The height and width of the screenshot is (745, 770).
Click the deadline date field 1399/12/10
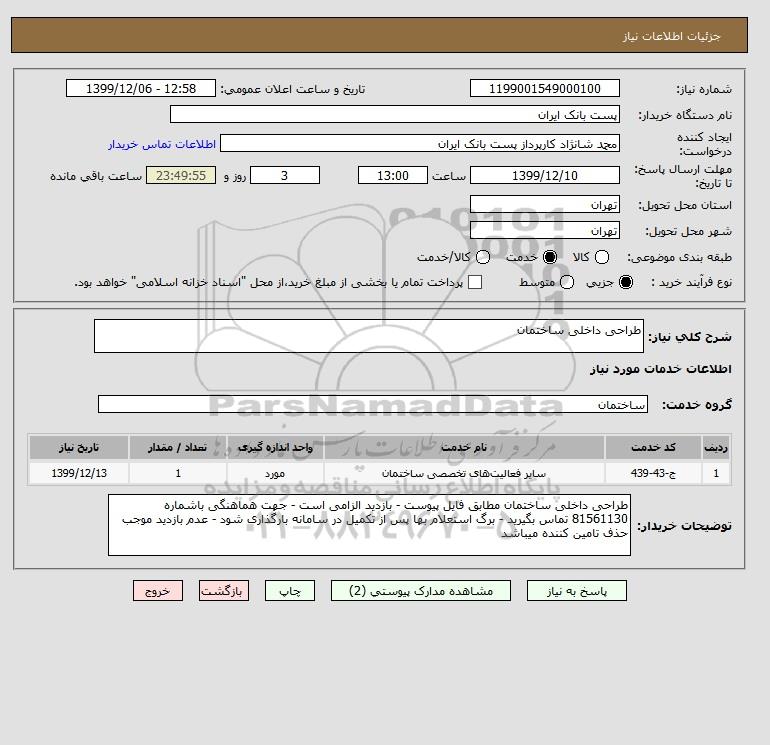click(x=545, y=175)
